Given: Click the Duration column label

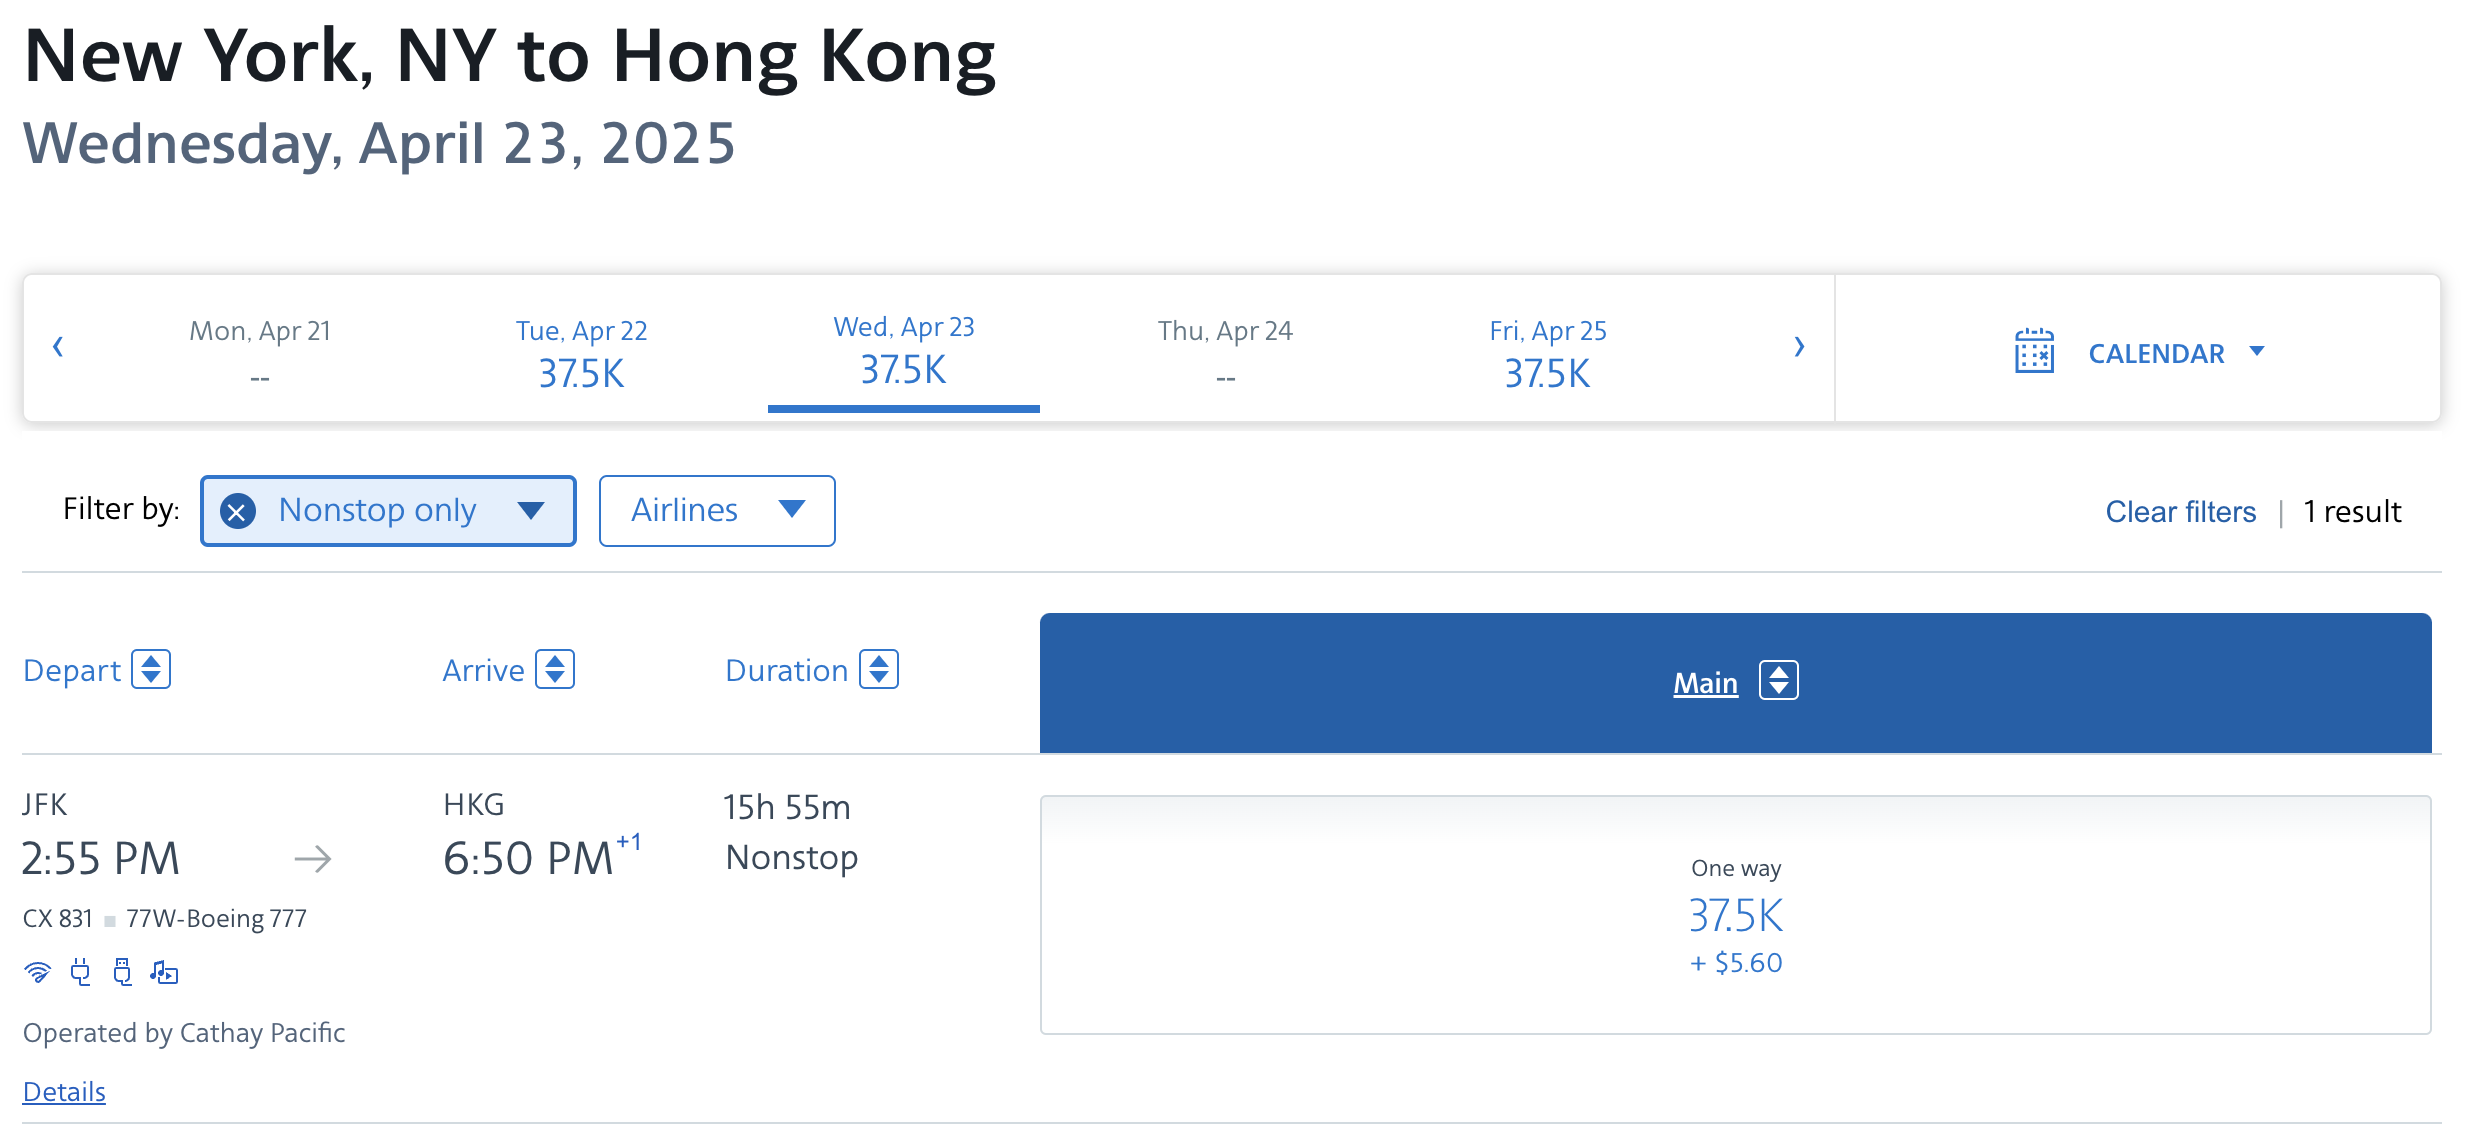Looking at the screenshot, I should click(x=786, y=670).
